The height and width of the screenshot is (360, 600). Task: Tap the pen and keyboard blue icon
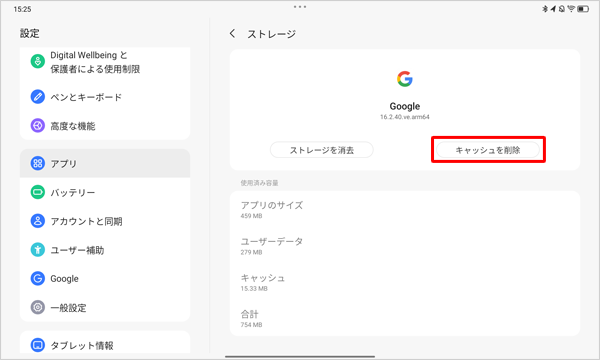tap(38, 97)
